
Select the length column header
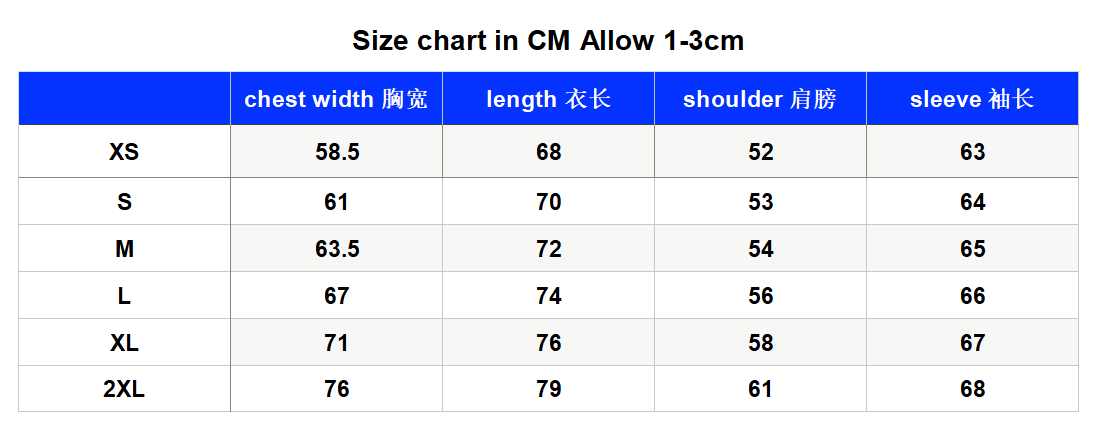(x=549, y=99)
